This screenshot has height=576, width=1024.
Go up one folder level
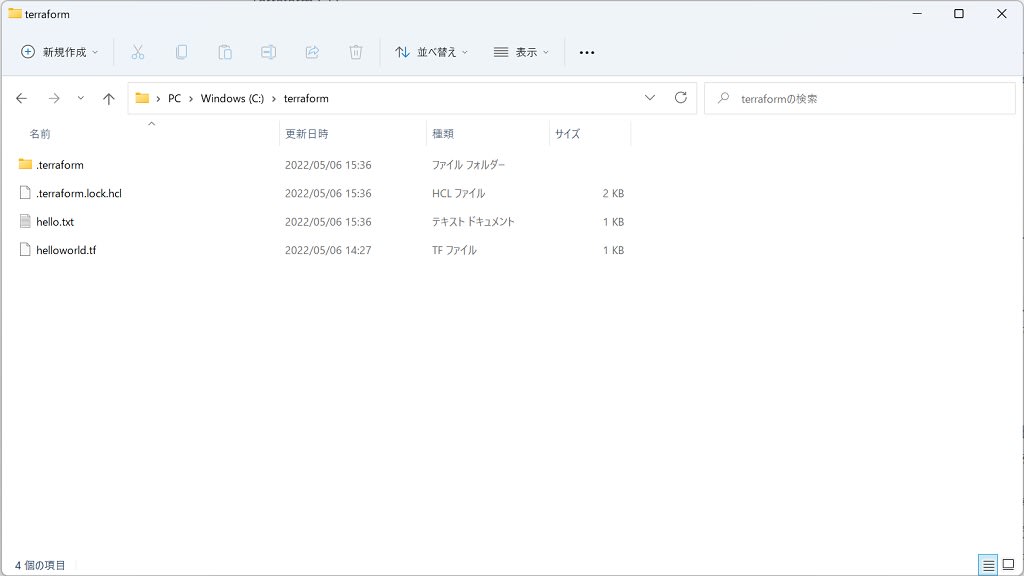click(108, 99)
